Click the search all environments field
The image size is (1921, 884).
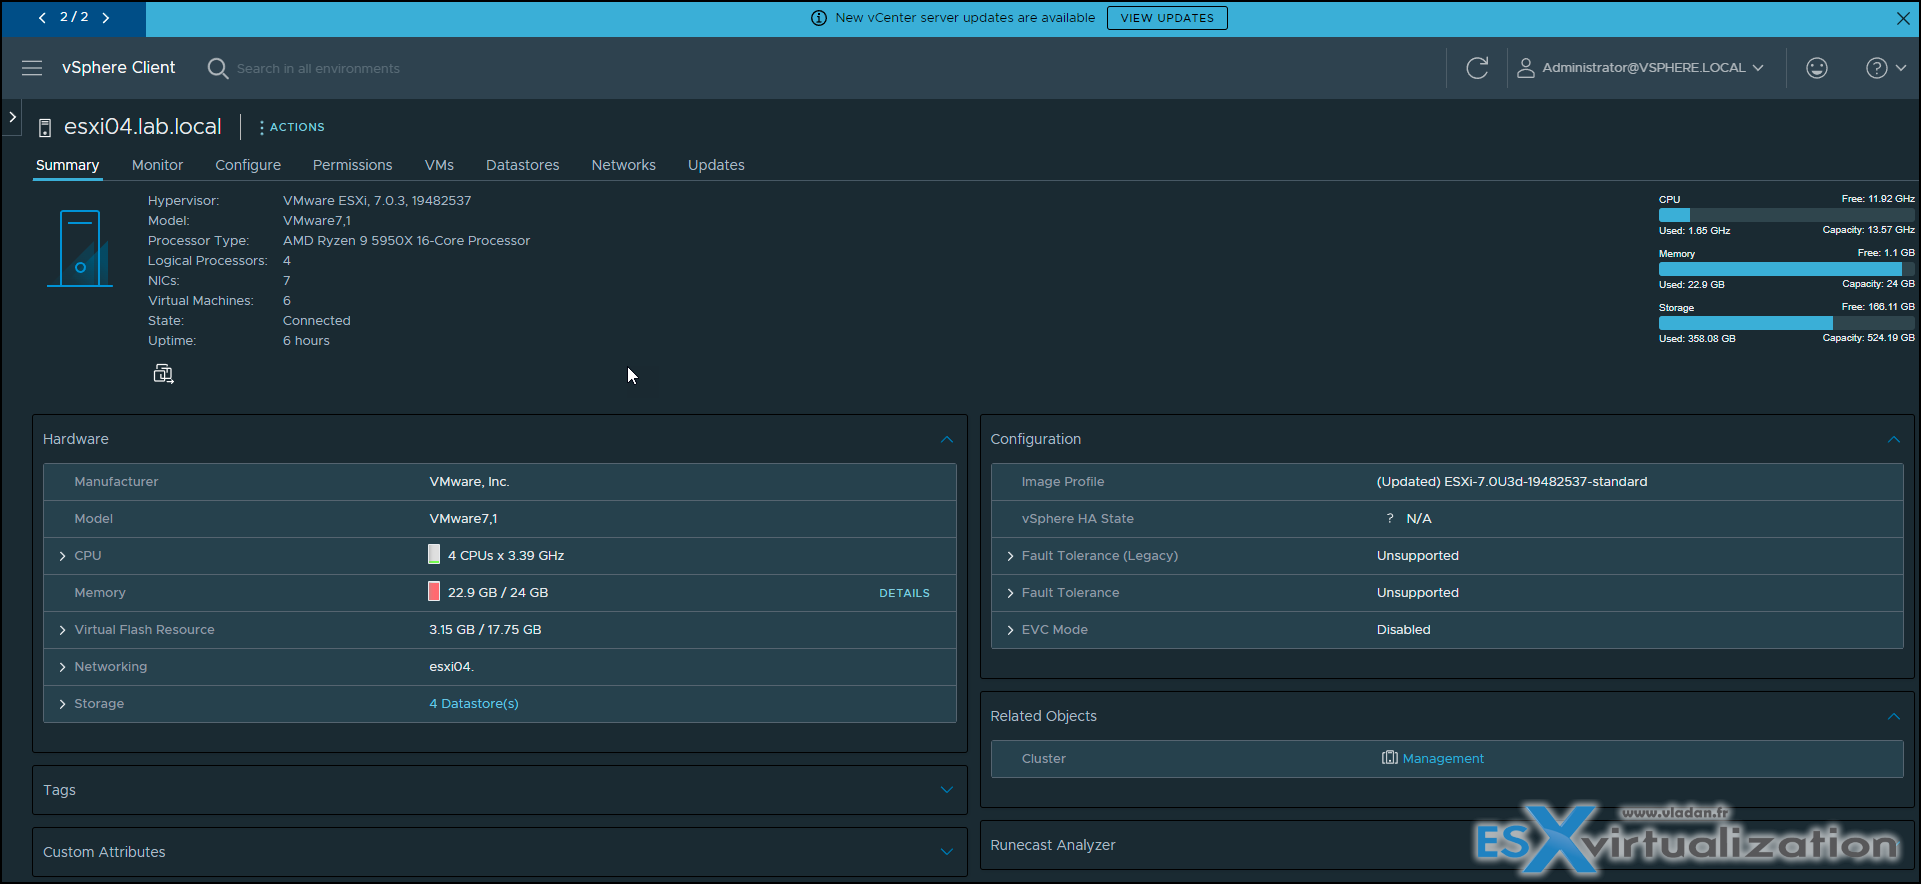[318, 68]
